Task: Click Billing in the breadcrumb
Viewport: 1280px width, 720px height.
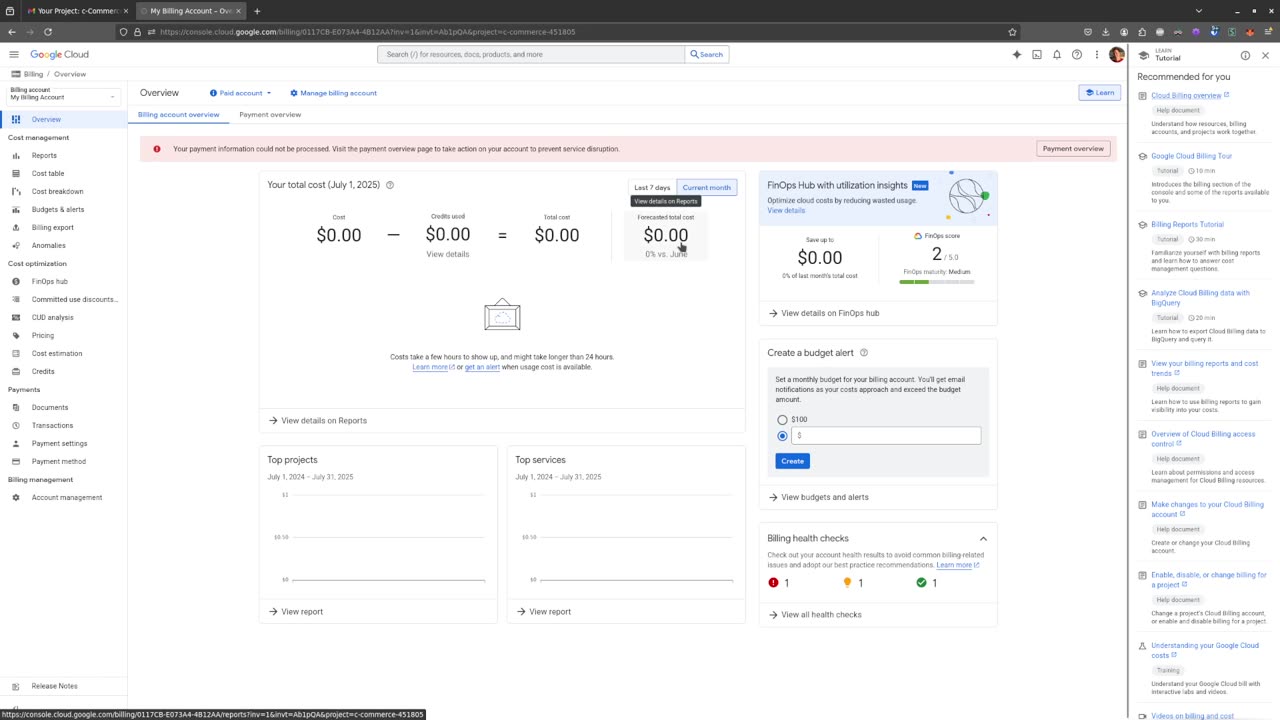Action: click(x=34, y=74)
